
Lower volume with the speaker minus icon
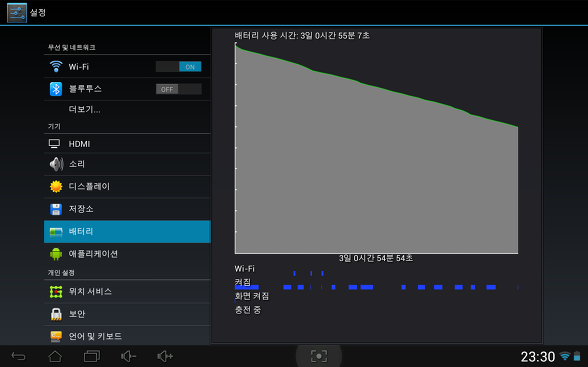128,356
